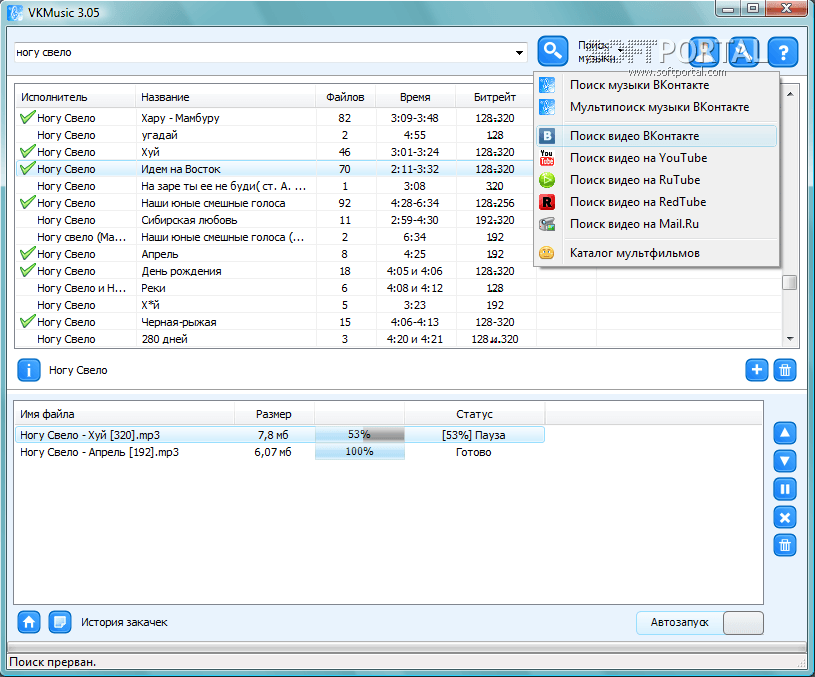Open the user account button with person icon
The image size is (815, 677).
705,51
